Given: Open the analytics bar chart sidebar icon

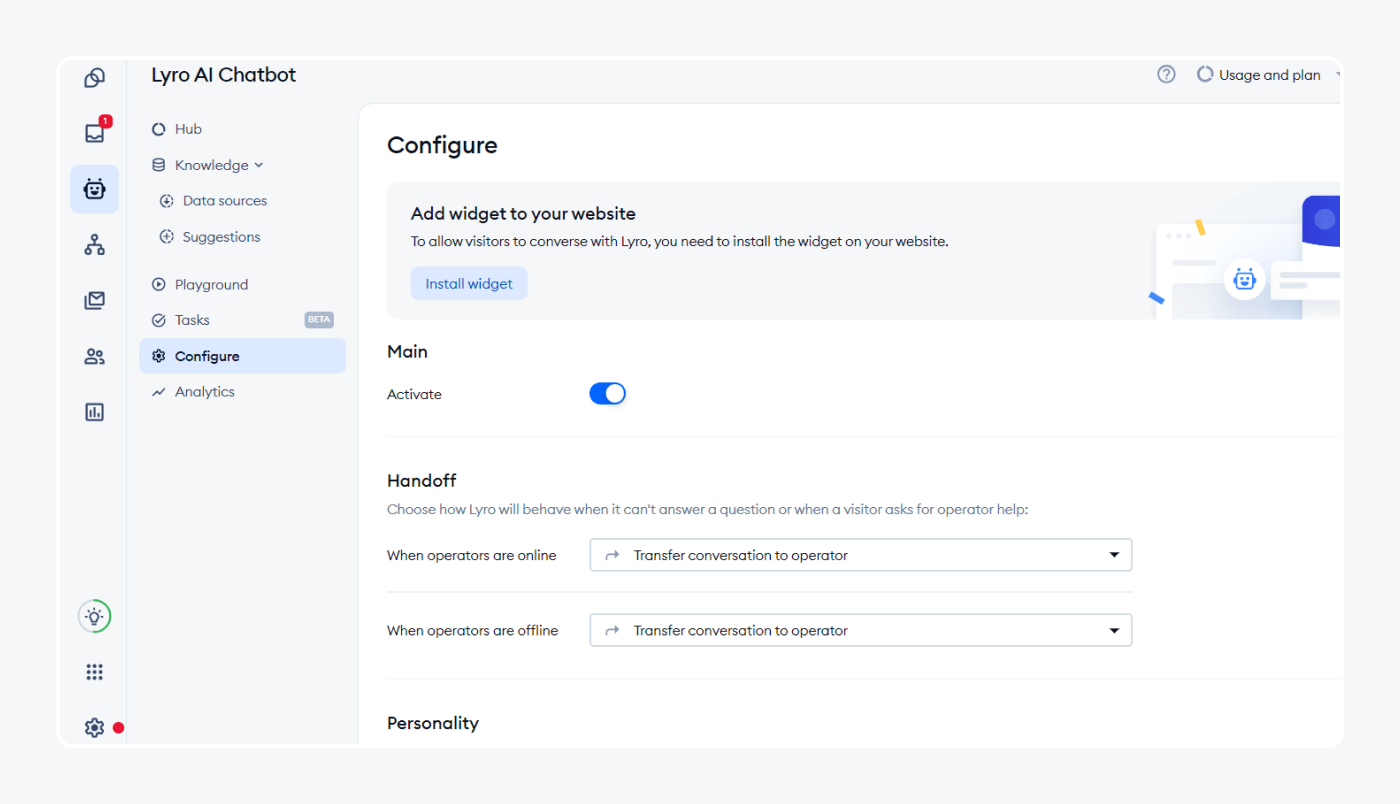Looking at the screenshot, I should pos(94,412).
